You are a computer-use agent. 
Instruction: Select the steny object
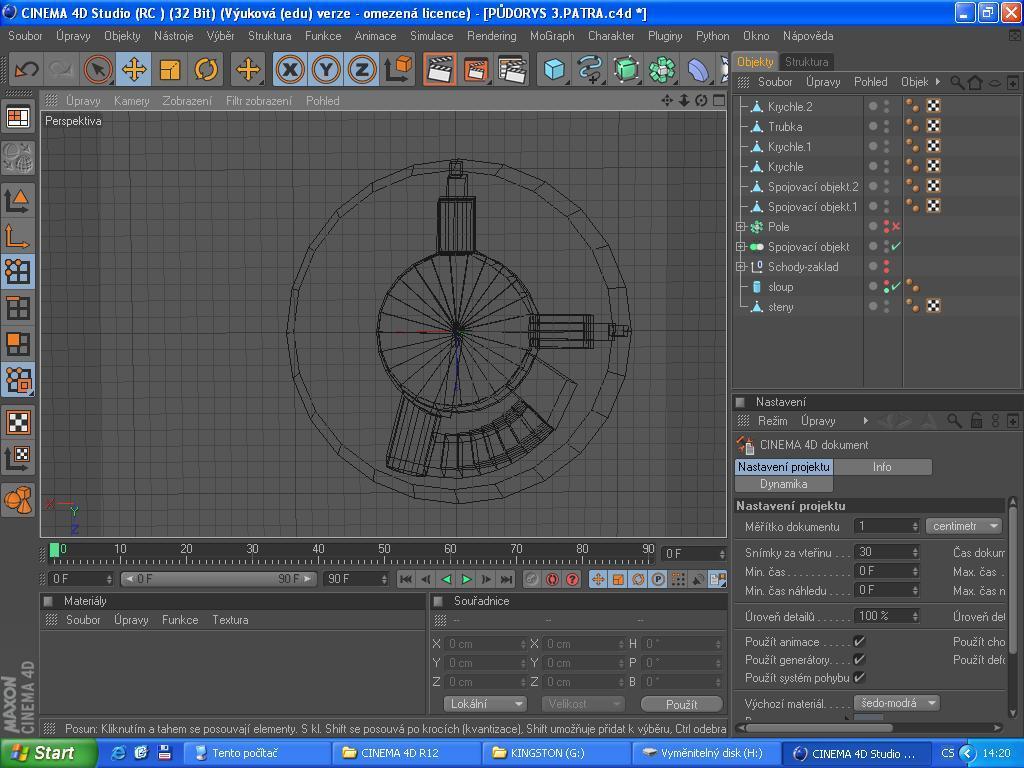(780, 307)
